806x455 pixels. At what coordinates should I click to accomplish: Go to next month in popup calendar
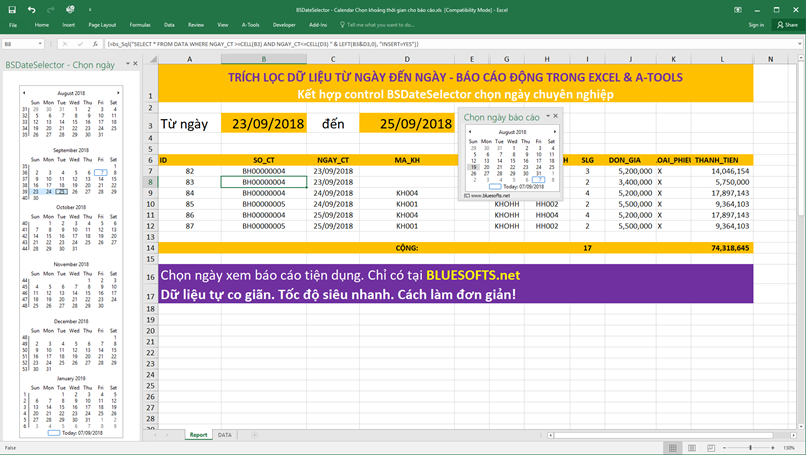555,132
